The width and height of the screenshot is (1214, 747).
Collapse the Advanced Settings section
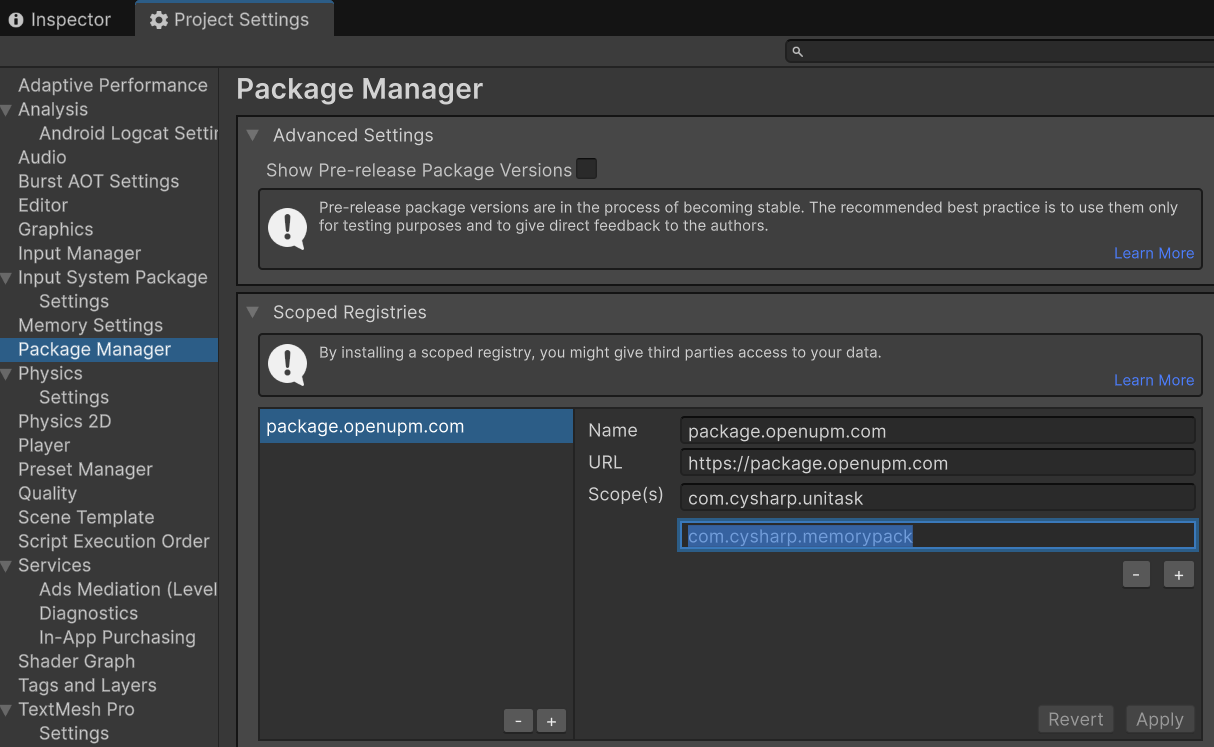252,135
